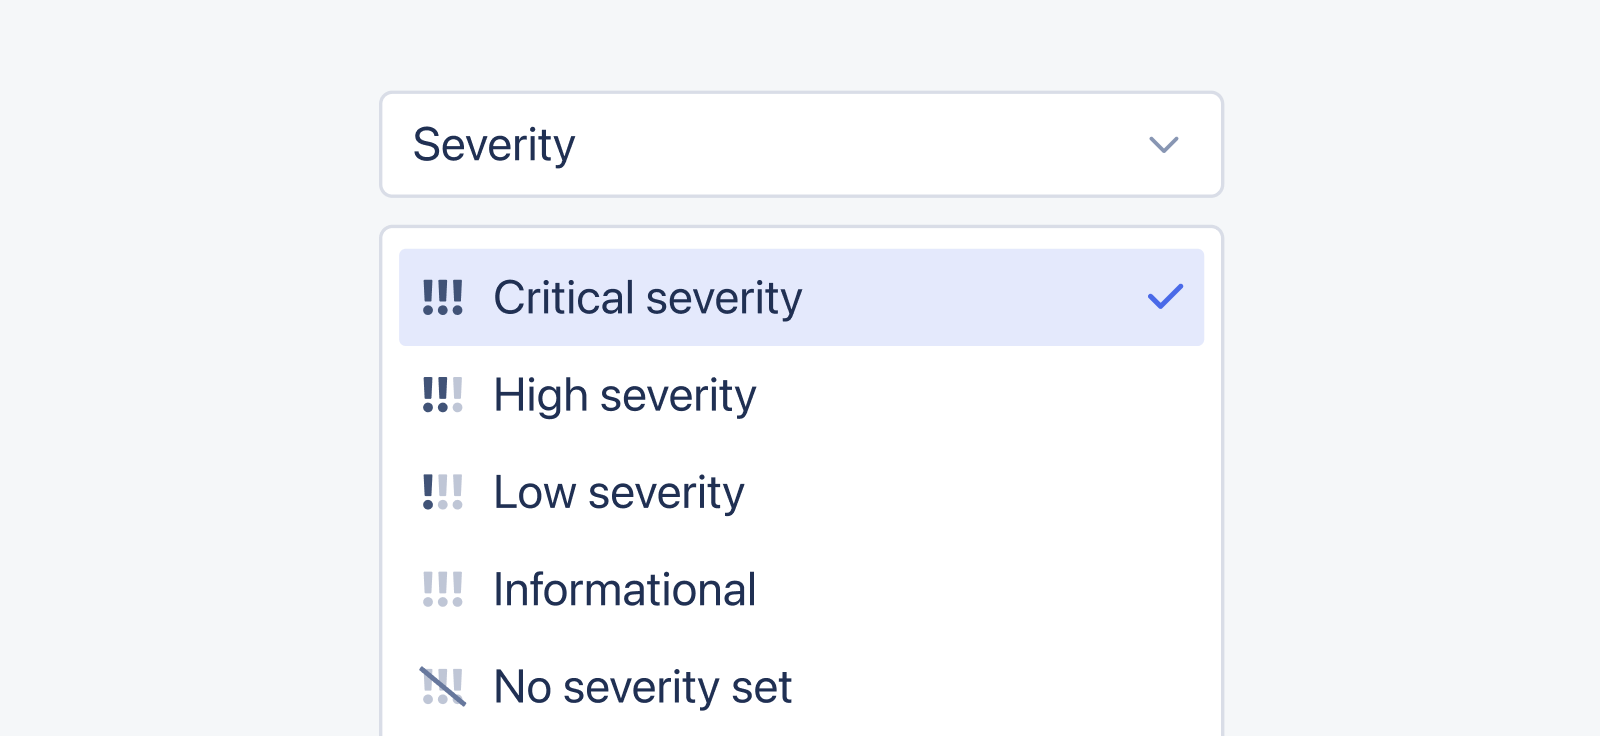Open the Severity combo box
Screen dimensions: 1600x736
(801, 145)
